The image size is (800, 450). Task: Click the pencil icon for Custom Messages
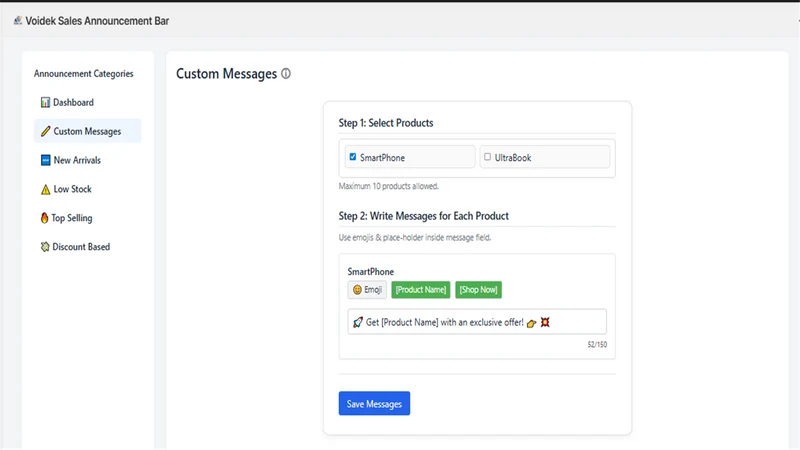45,131
